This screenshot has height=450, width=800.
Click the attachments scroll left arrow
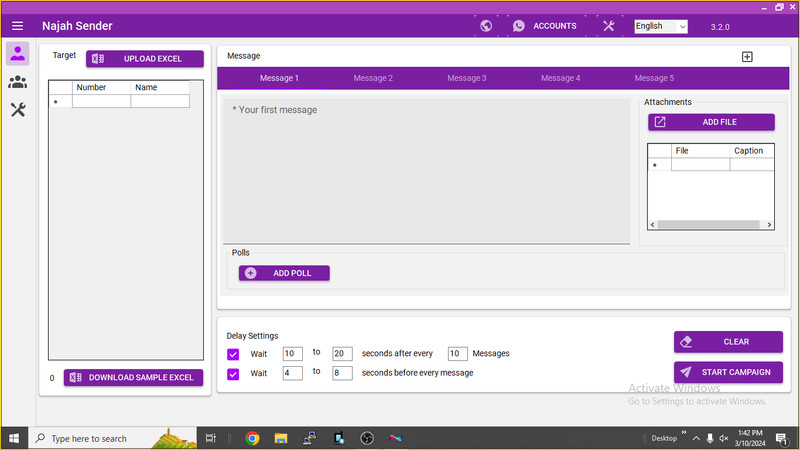pyautogui.click(x=653, y=224)
